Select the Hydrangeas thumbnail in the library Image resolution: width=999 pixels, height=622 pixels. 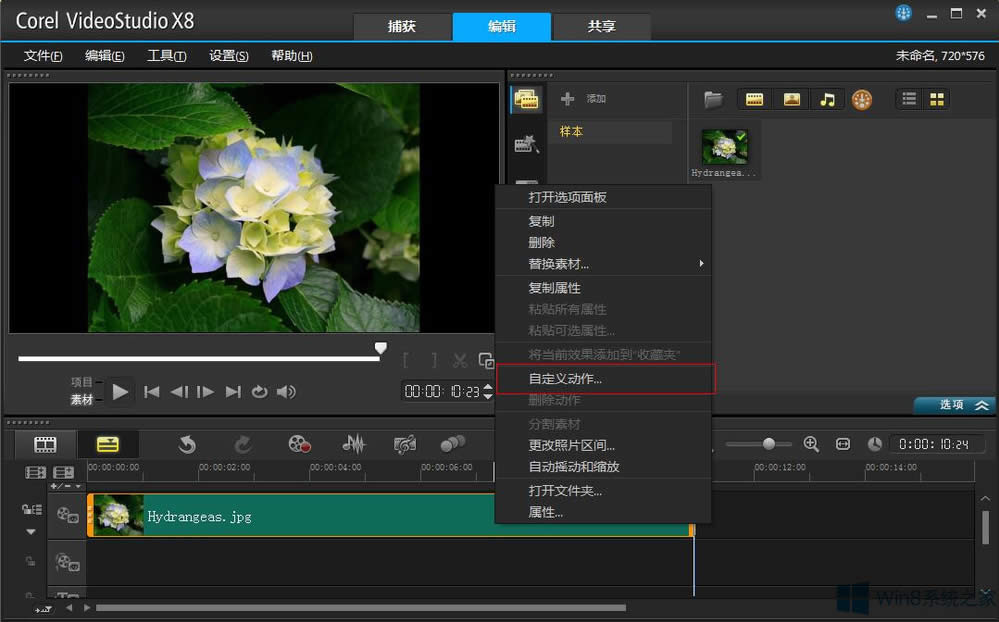point(725,147)
